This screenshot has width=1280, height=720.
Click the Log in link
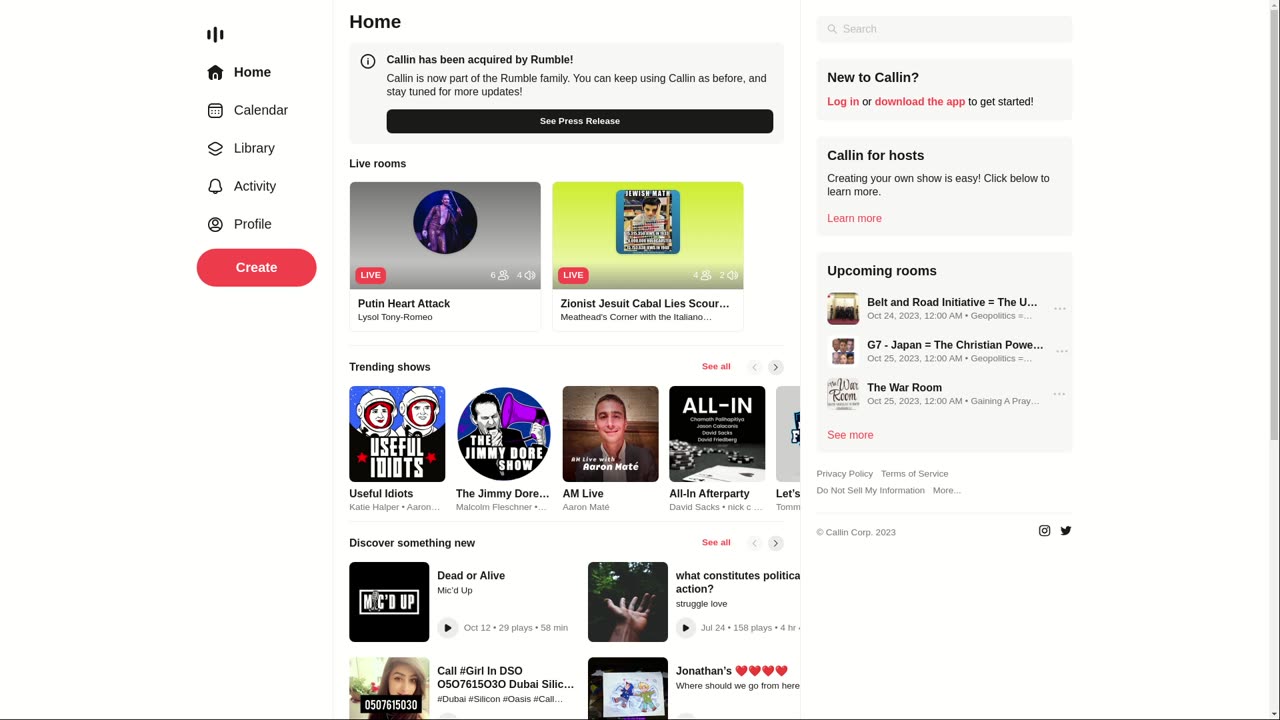pos(843,102)
